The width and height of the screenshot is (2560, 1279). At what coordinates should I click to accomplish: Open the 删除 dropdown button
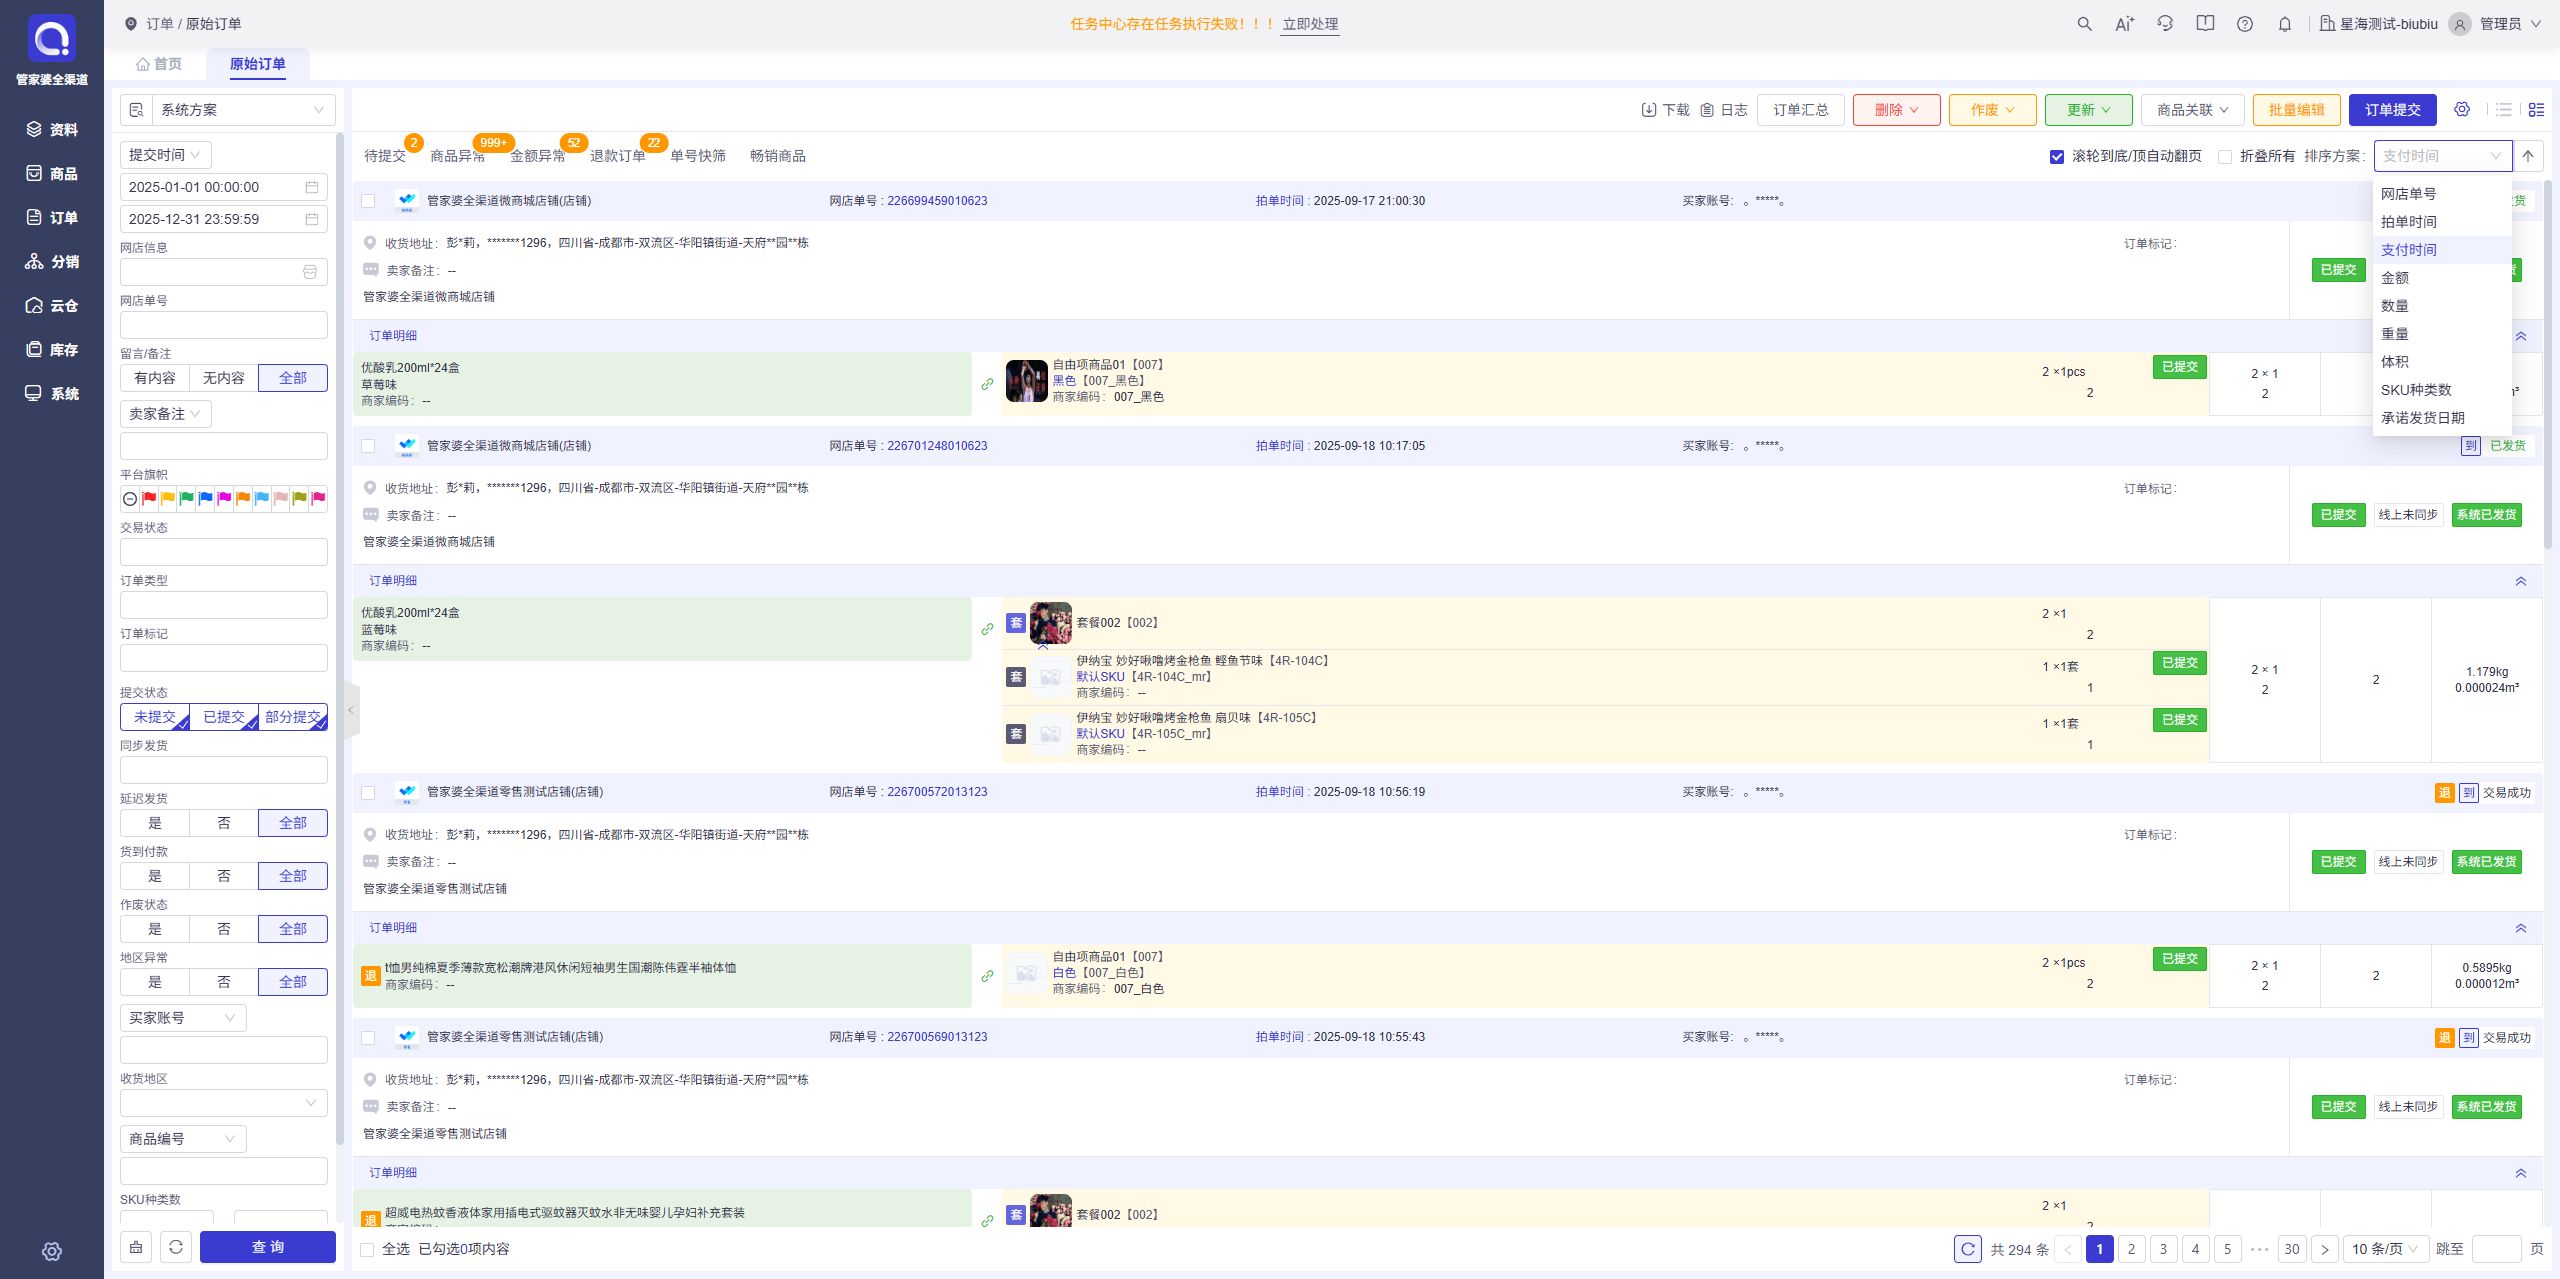click(x=1896, y=110)
